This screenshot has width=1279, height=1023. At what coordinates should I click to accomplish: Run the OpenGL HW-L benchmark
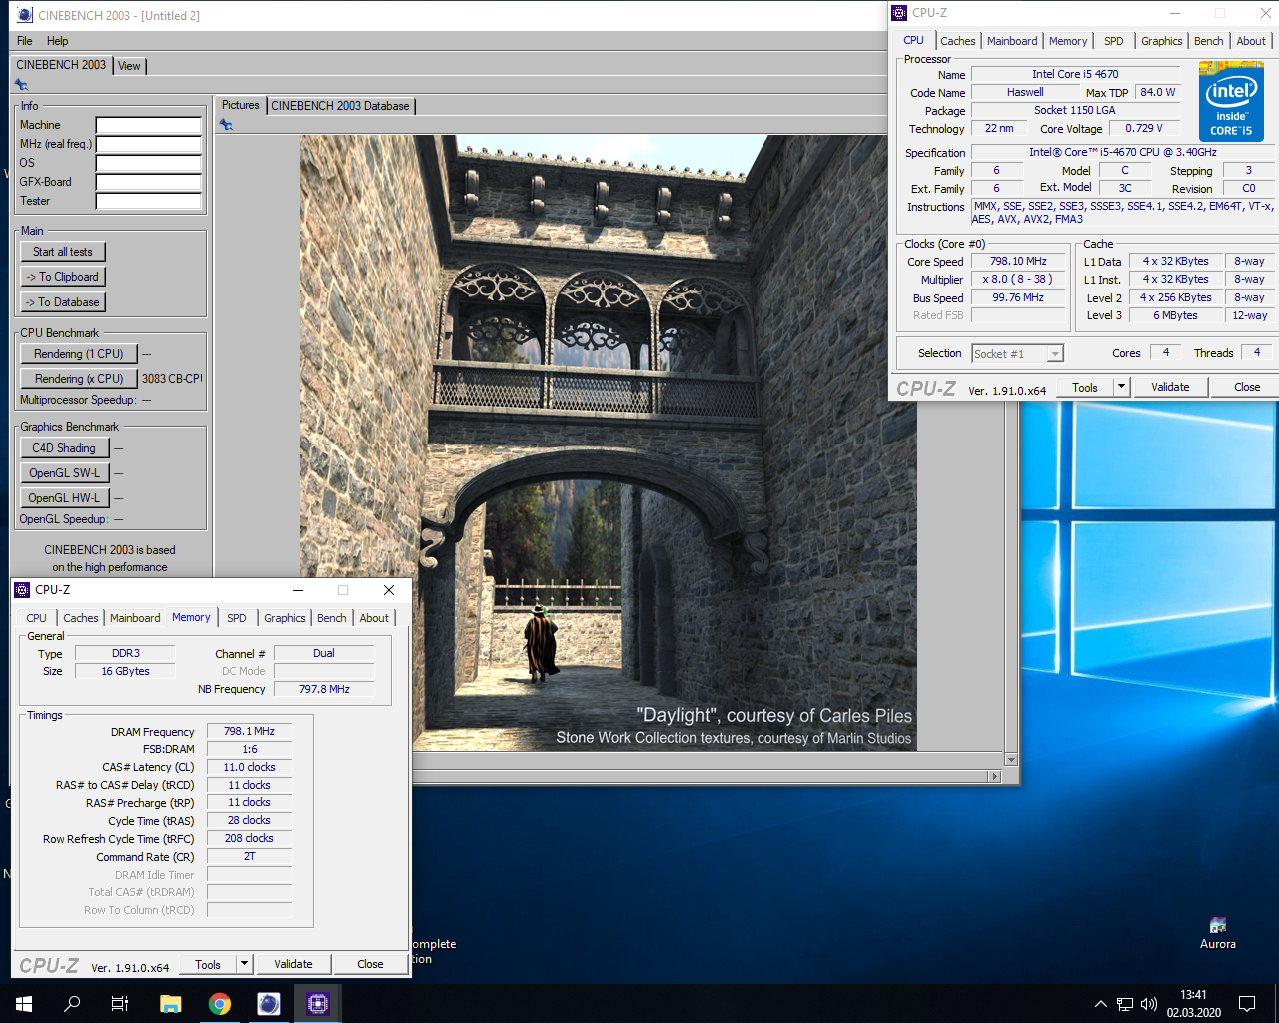[64, 498]
